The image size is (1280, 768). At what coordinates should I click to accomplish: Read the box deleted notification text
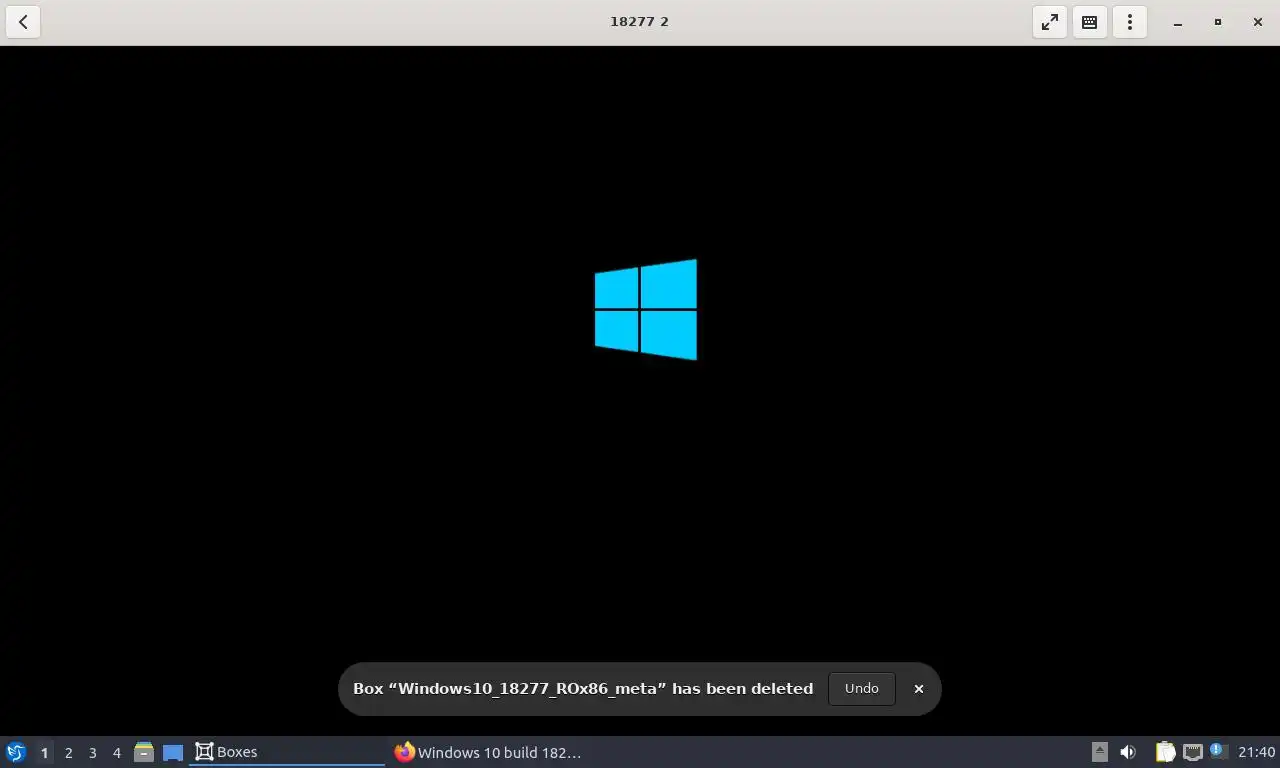click(583, 688)
